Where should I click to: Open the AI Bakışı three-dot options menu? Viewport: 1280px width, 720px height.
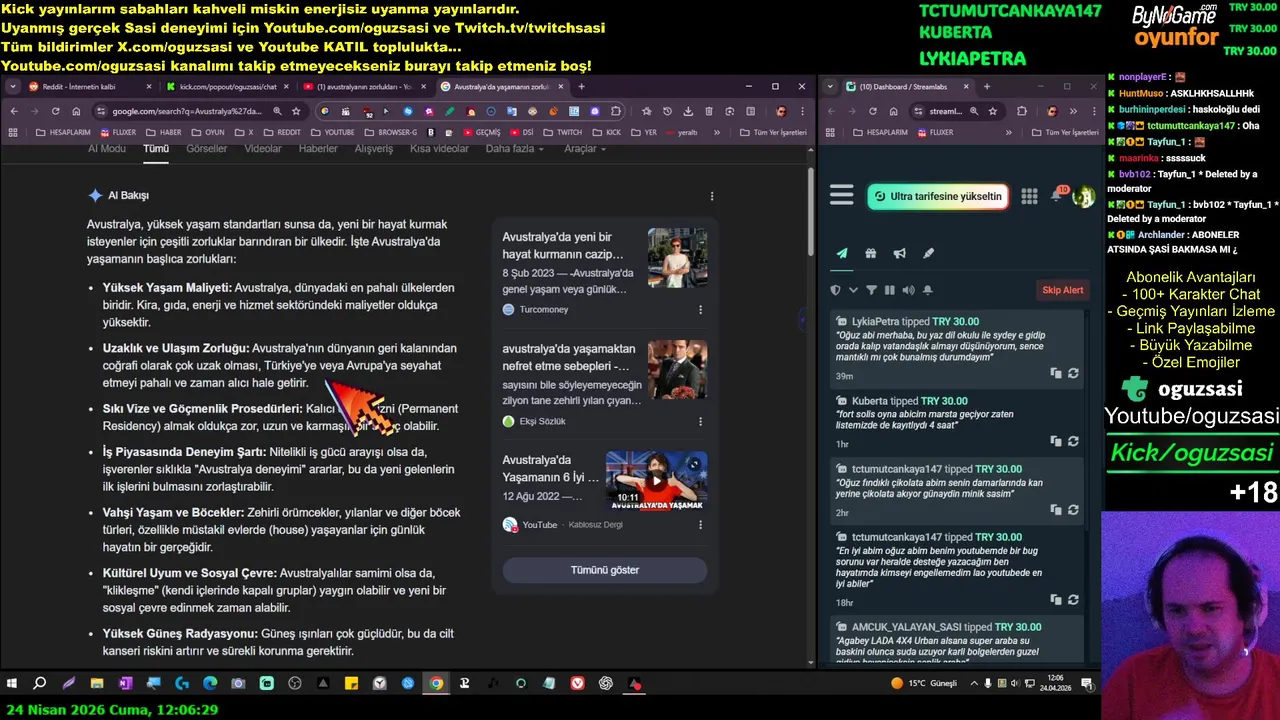click(712, 196)
